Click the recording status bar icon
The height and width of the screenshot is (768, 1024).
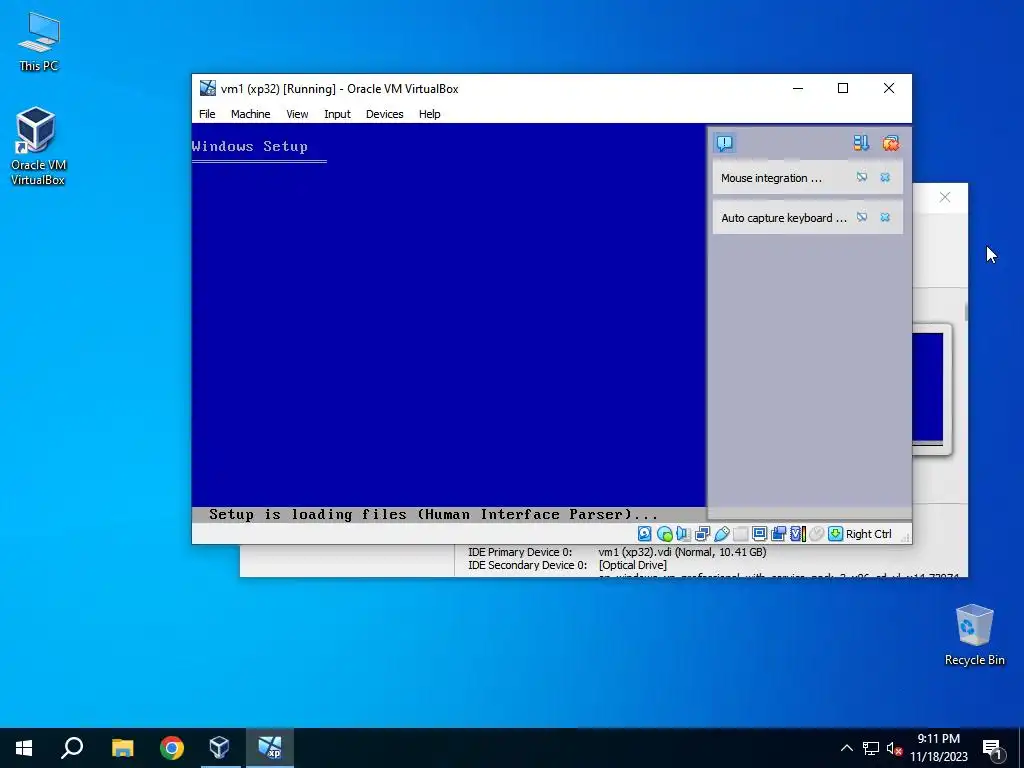coord(778,534)
